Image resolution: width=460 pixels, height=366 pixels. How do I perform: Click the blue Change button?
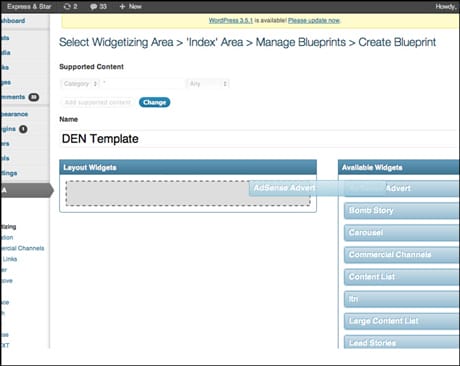(x=155, y=102)
